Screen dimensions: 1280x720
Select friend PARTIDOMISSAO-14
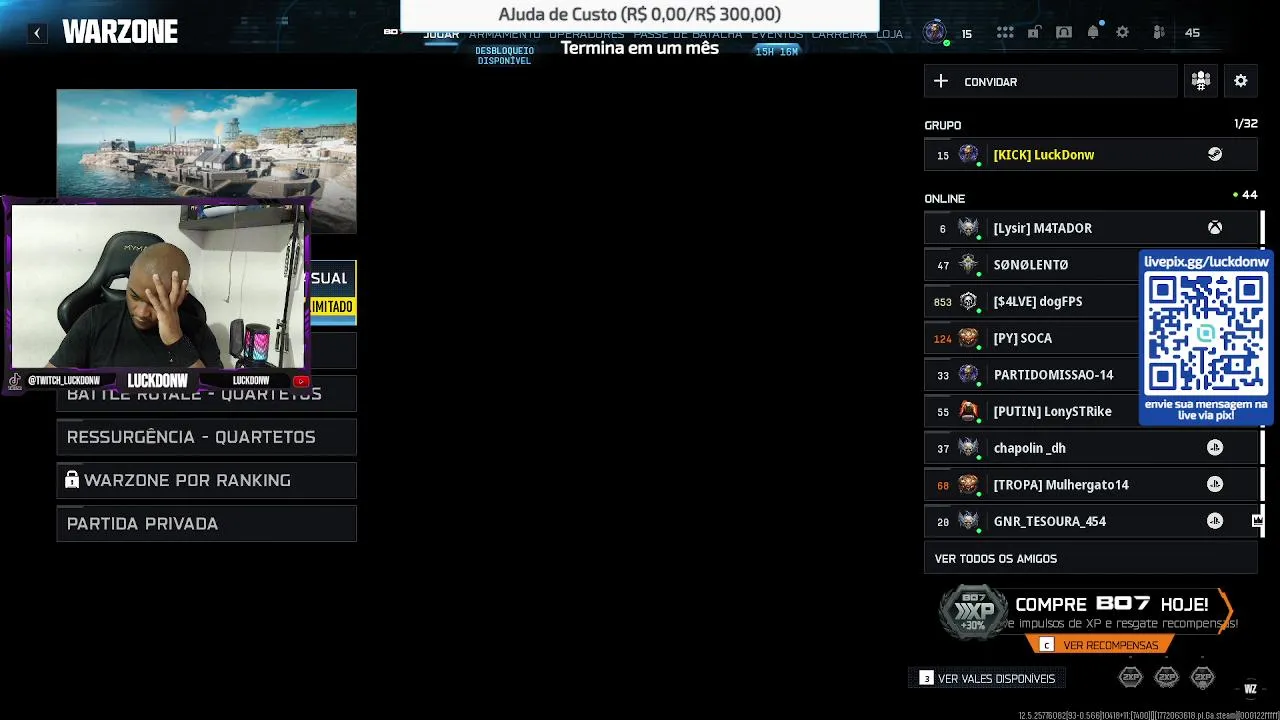tap(1031, 374)
